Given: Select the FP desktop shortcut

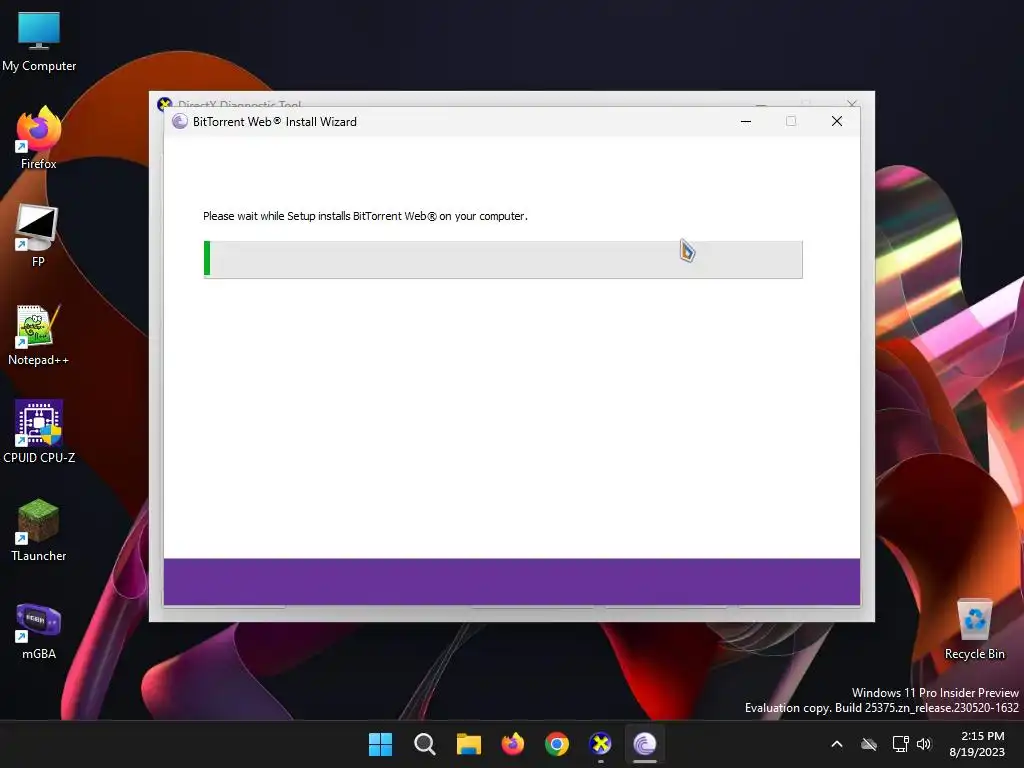Looking at the screenshot, I should (x=38, y=235).
